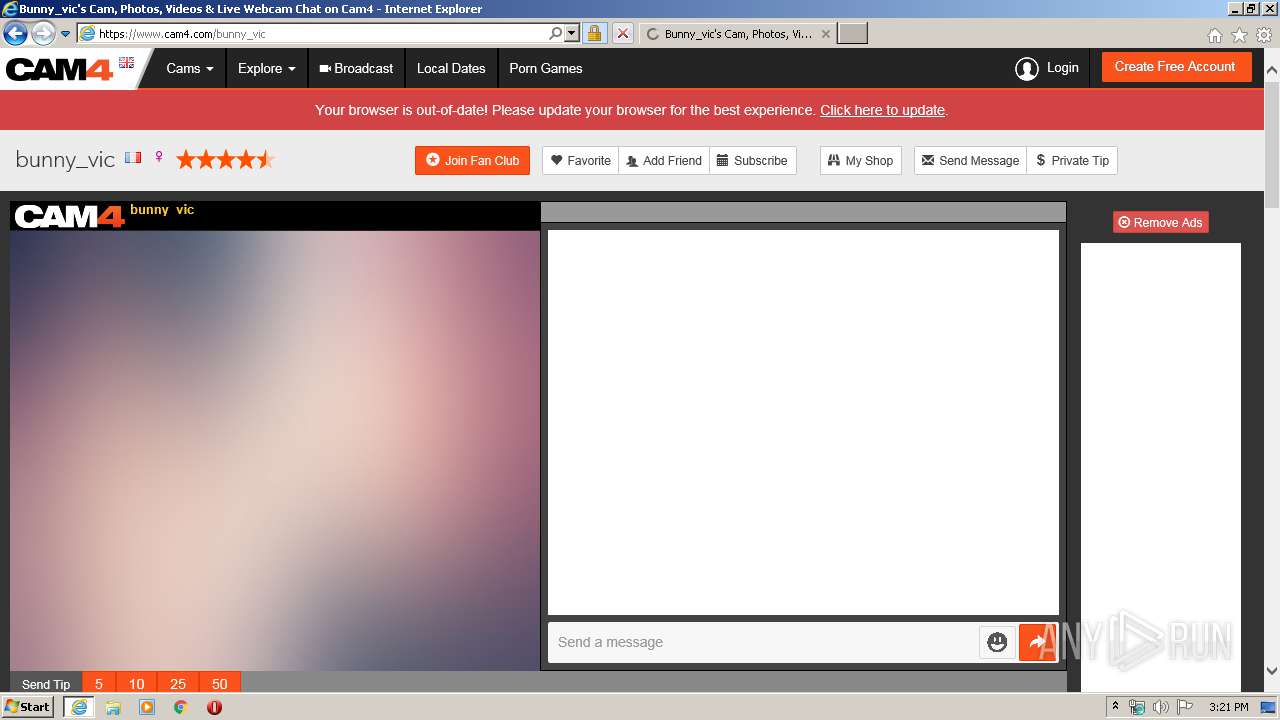Click the address bar URL field
The image size is (1280, 720).
click(320, 33)
